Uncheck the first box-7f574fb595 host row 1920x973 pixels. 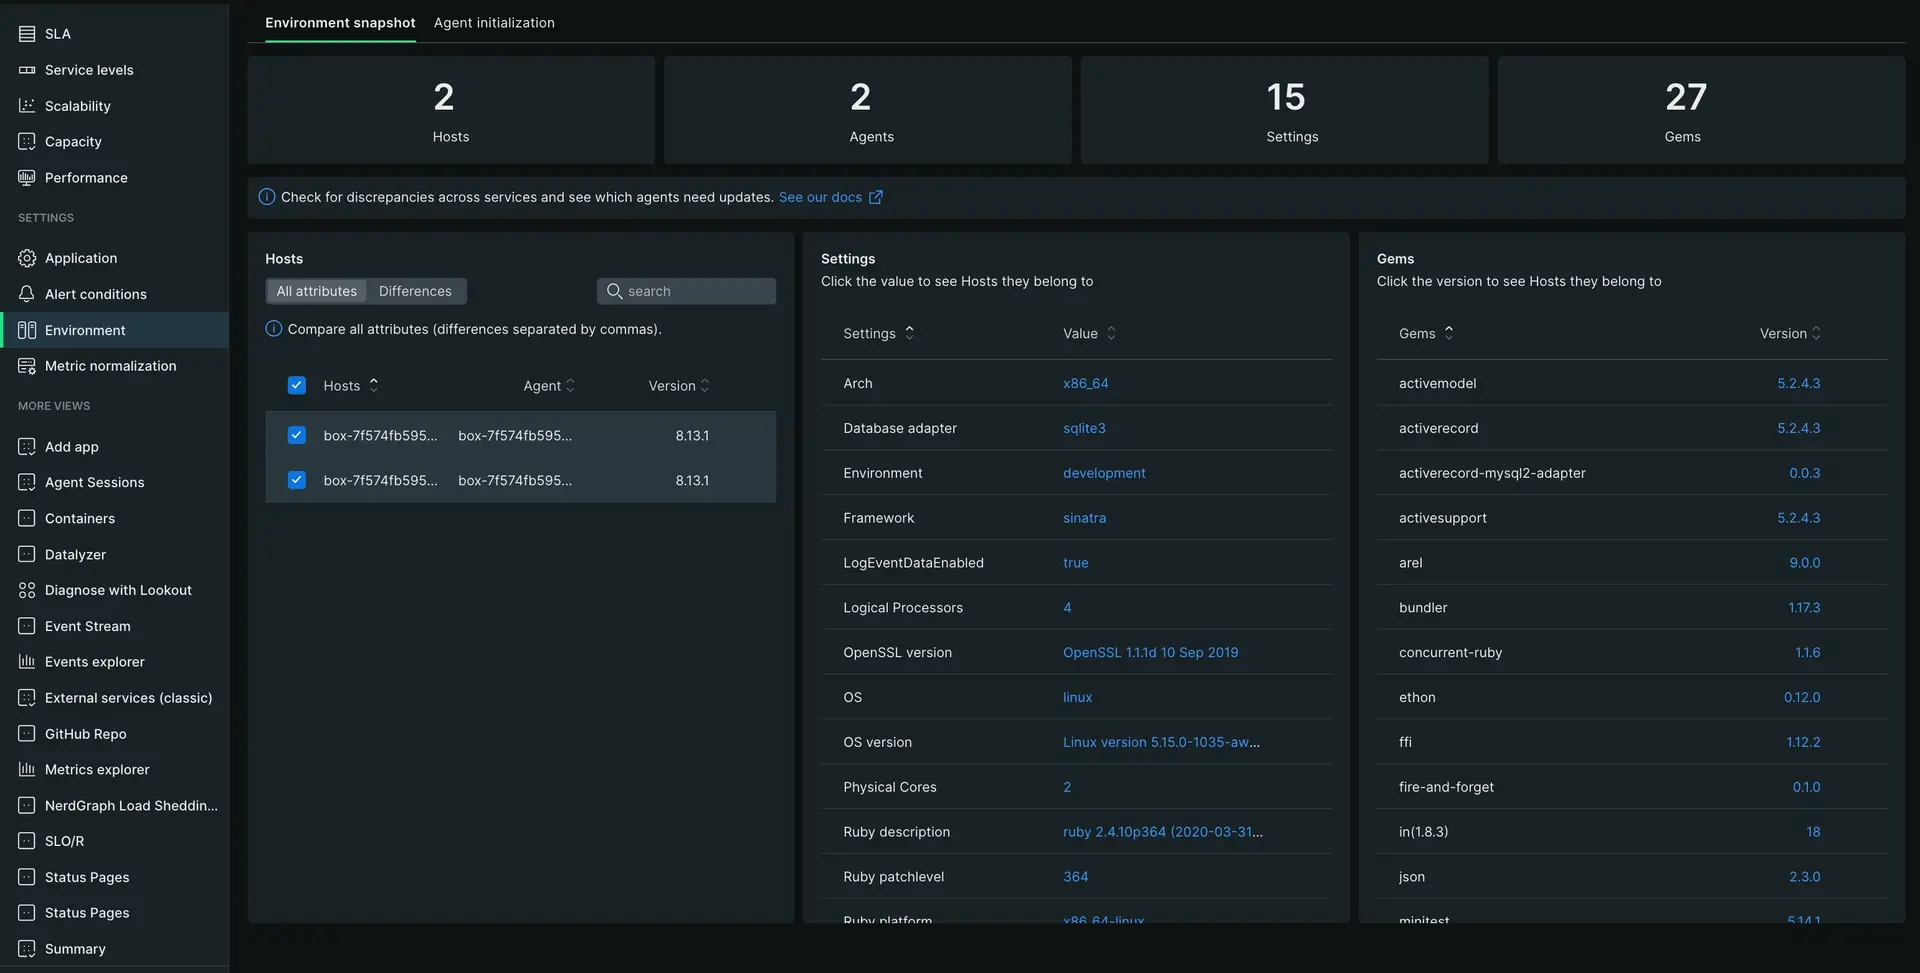pyautogui.click(x=297, y=435)
